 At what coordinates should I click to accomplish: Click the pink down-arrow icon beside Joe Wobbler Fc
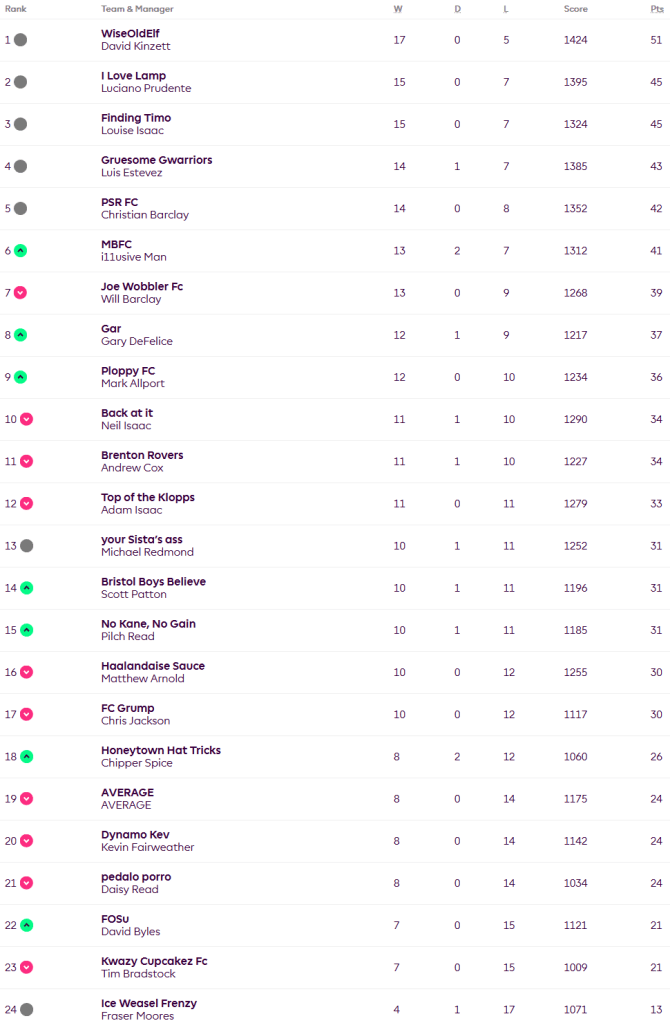(20, 293)
